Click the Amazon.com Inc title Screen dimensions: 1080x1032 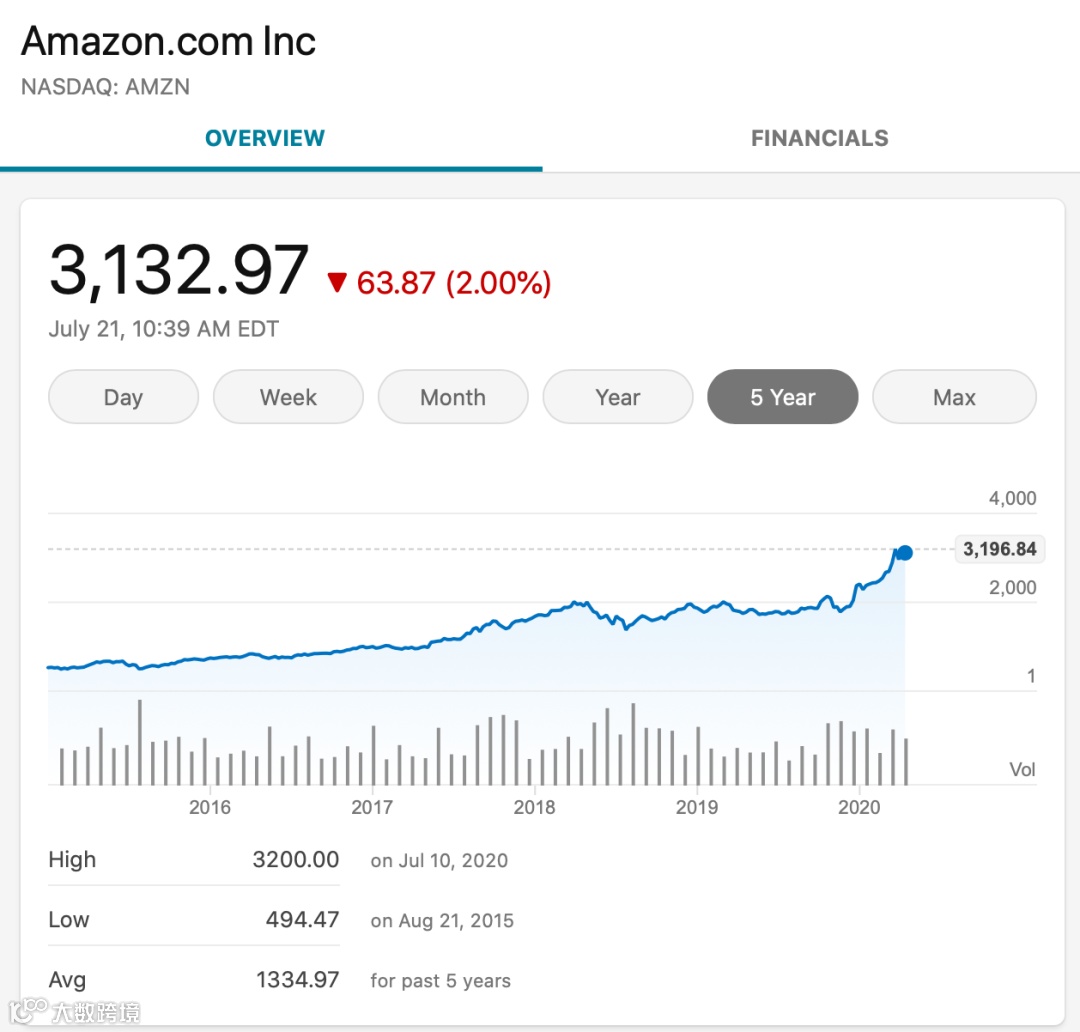point(168,41)
